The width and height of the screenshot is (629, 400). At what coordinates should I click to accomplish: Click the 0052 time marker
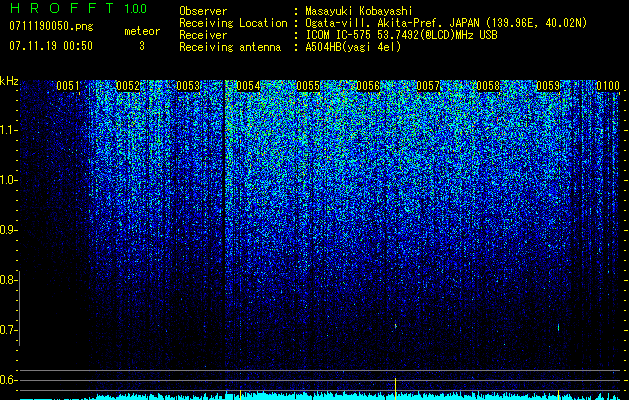pos(128,86)
